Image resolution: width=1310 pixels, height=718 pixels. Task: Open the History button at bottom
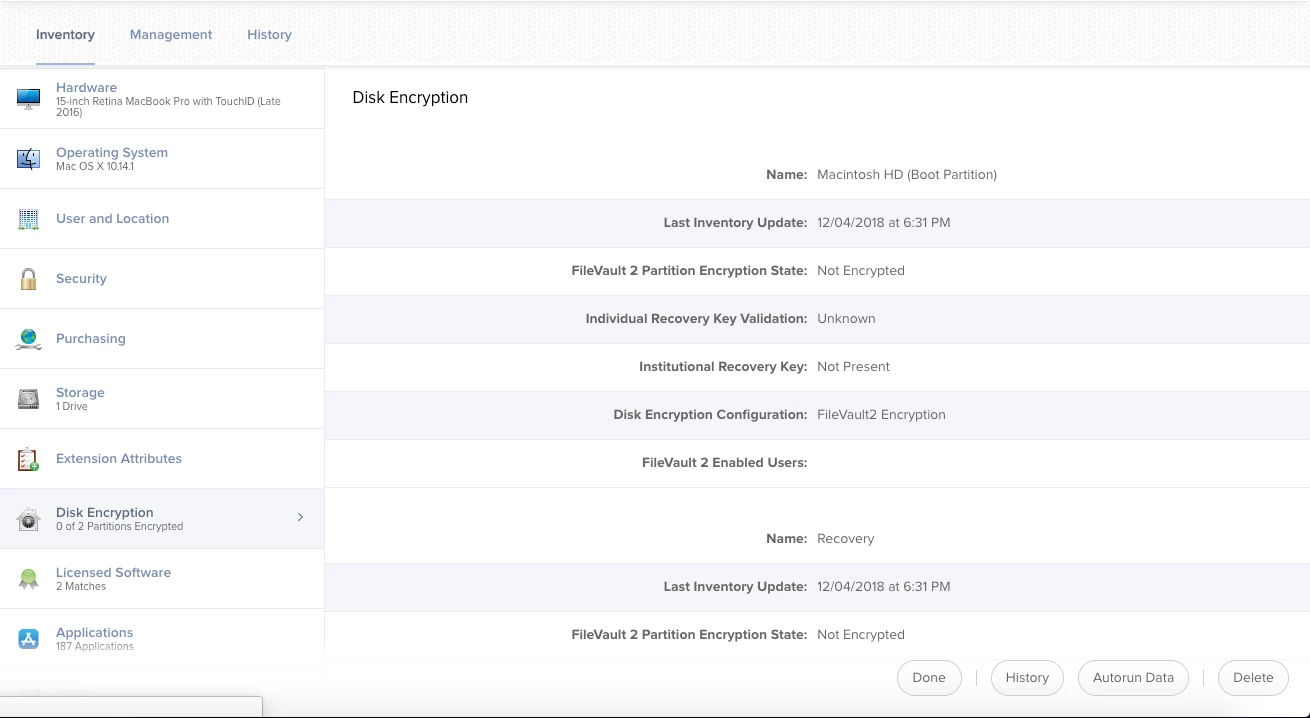(1027, 677)
